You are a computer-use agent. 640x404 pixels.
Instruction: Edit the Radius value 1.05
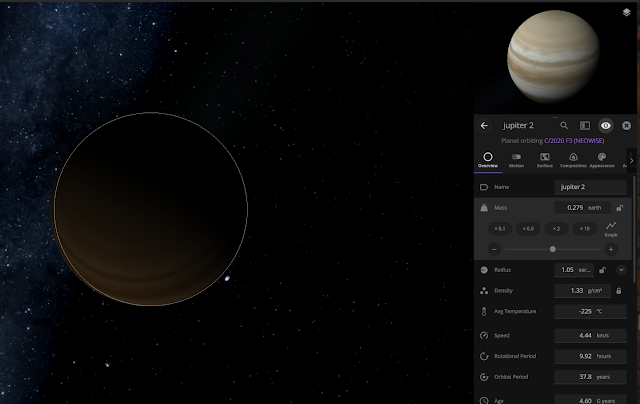point(574,270)
